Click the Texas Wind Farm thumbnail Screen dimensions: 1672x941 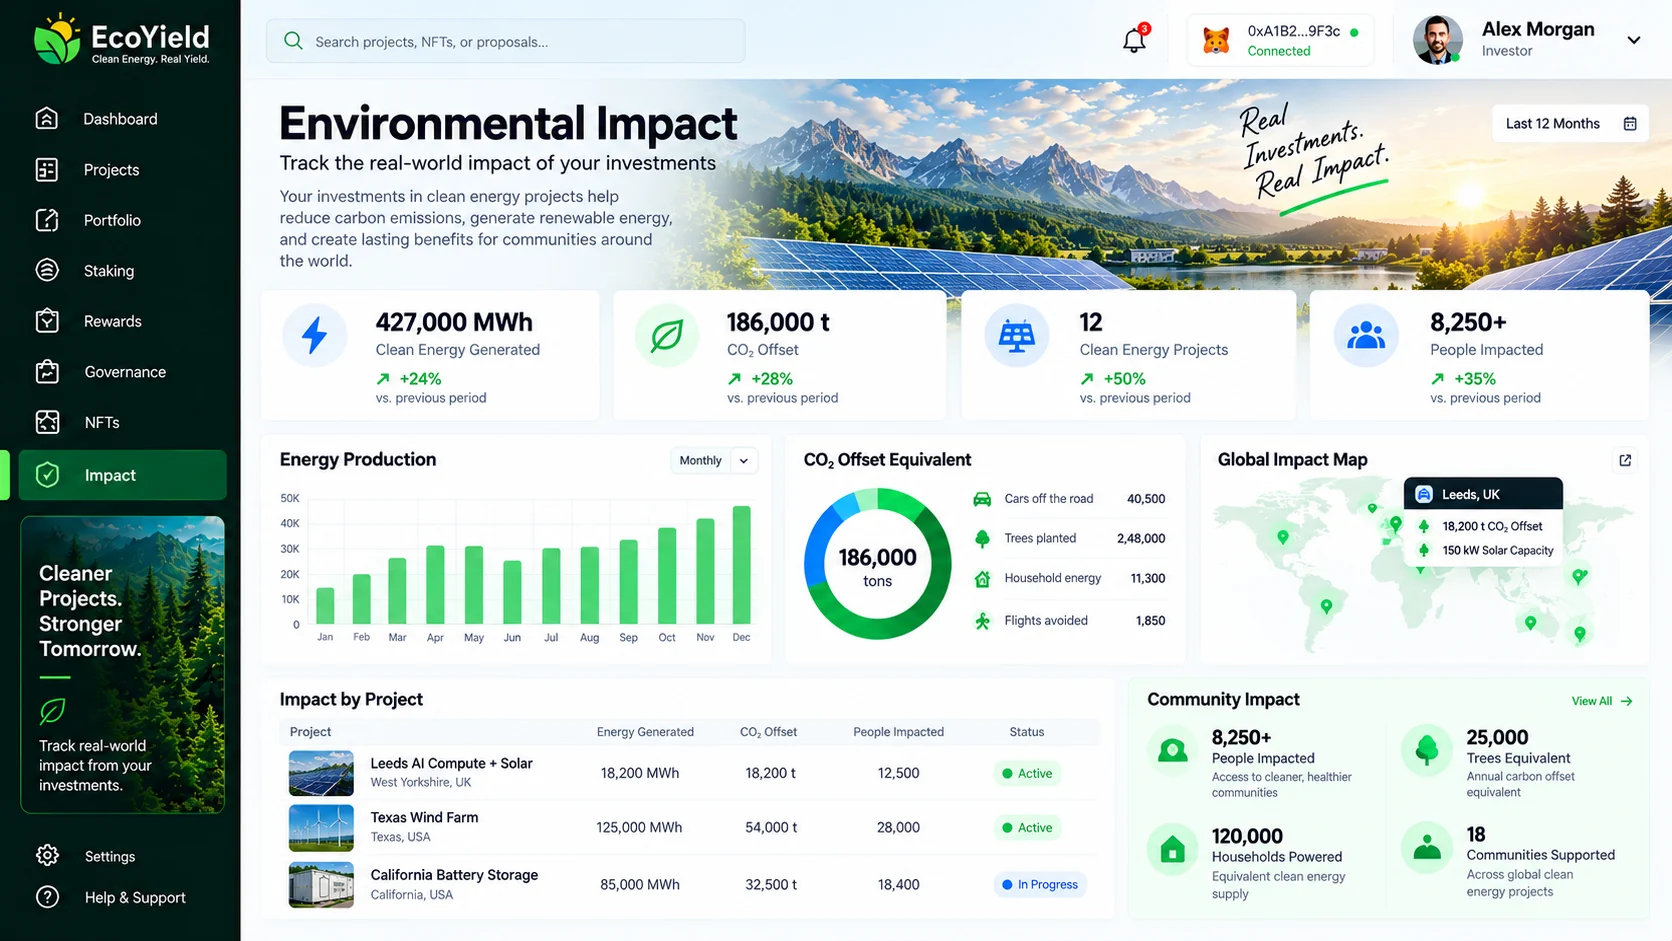321,828
